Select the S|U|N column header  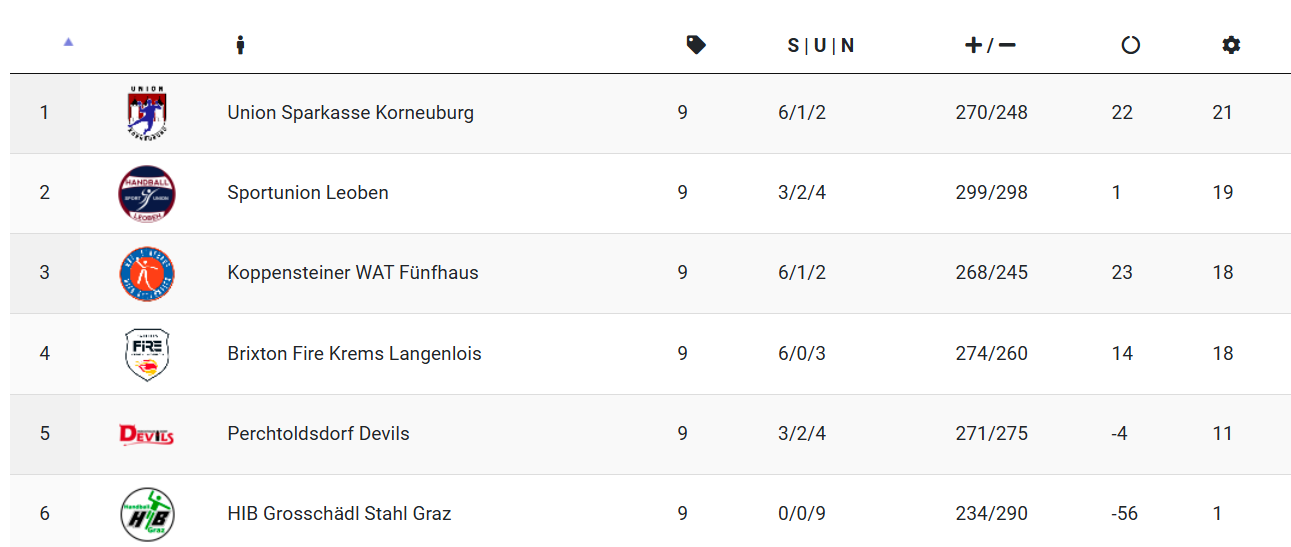(821, 45)
